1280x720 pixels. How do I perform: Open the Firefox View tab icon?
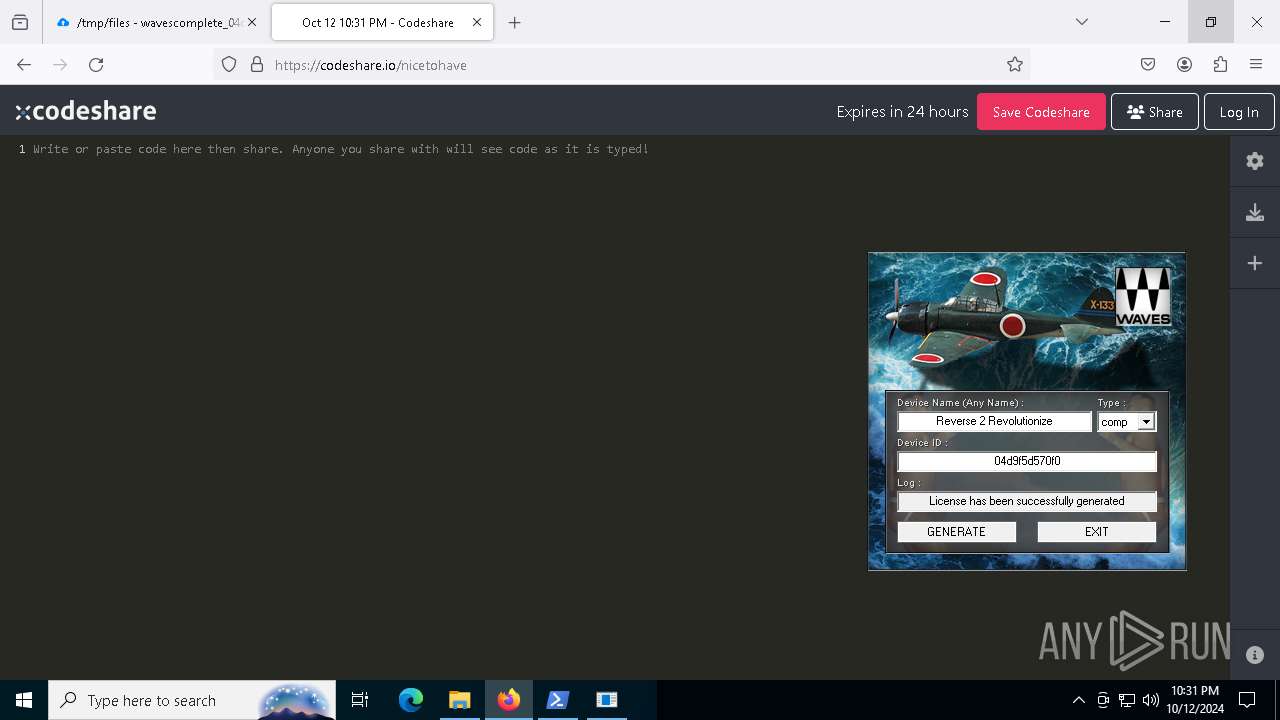point(20,22)
